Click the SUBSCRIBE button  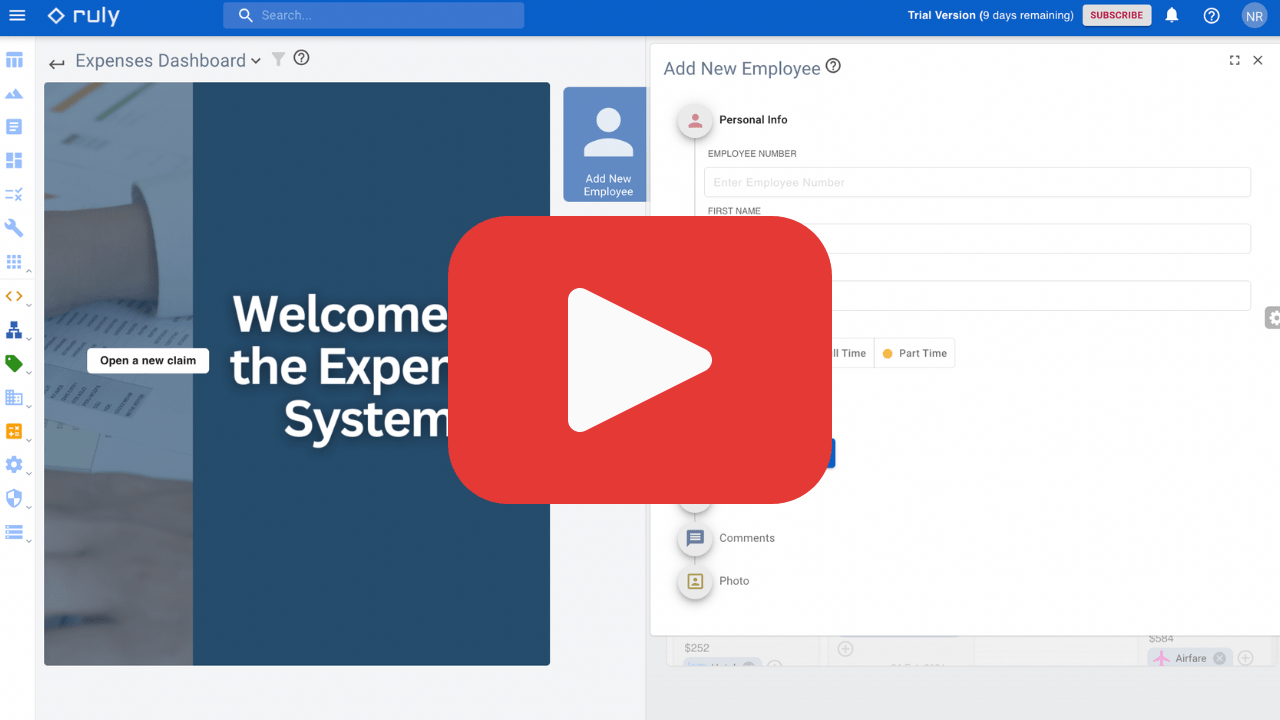pyautogui.click(x=1116, y=15)
